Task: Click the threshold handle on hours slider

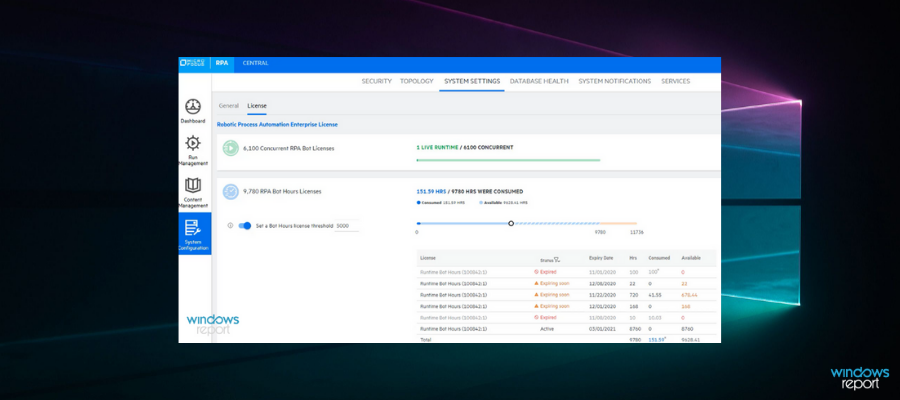Action: [511, 223]
